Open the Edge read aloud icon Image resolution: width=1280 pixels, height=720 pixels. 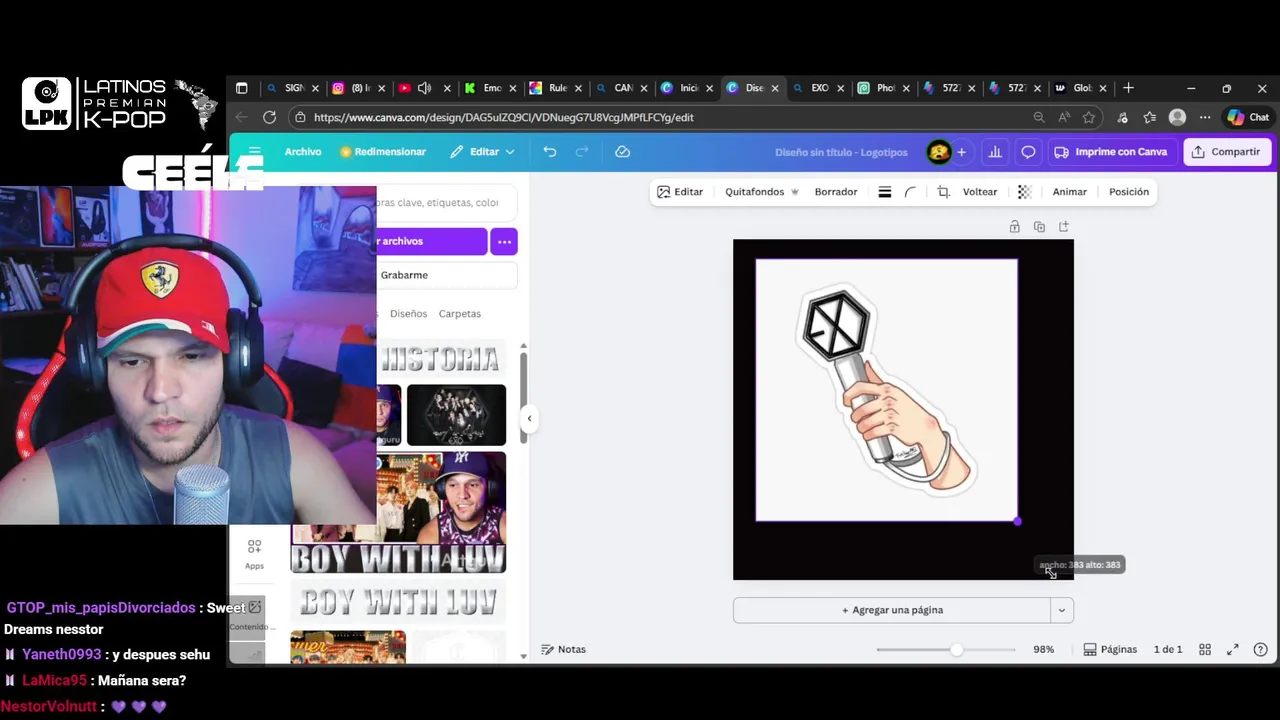[1063, 117]
